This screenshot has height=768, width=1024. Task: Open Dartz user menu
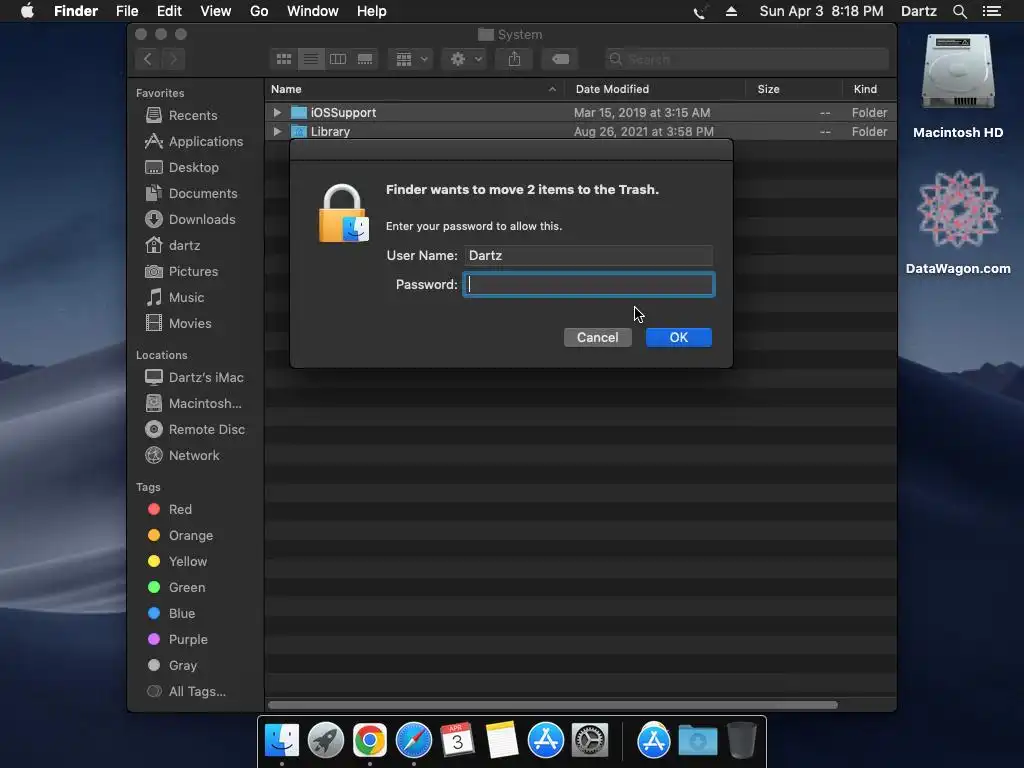918,11
